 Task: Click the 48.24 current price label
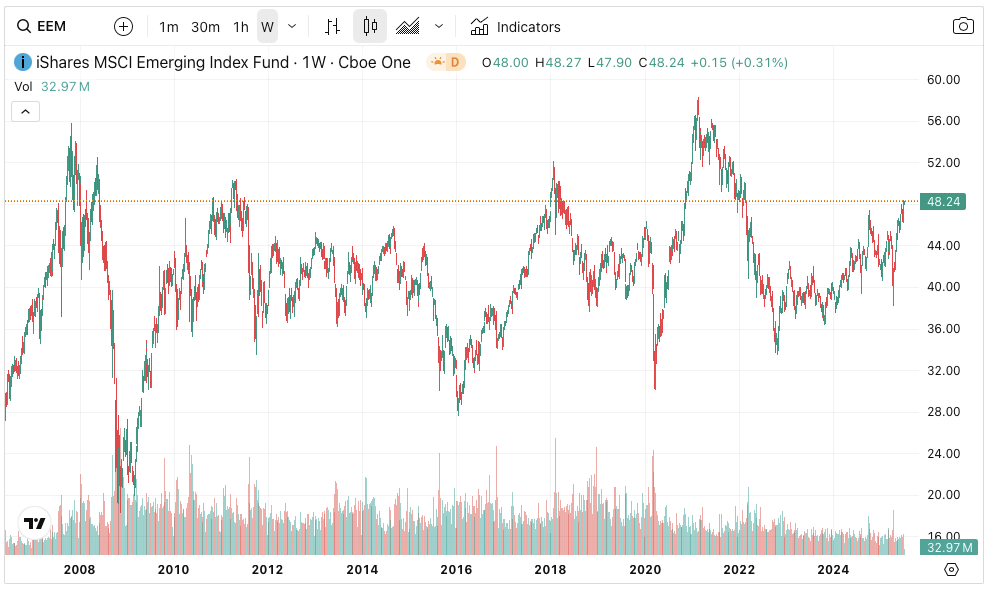pos(944,202)
